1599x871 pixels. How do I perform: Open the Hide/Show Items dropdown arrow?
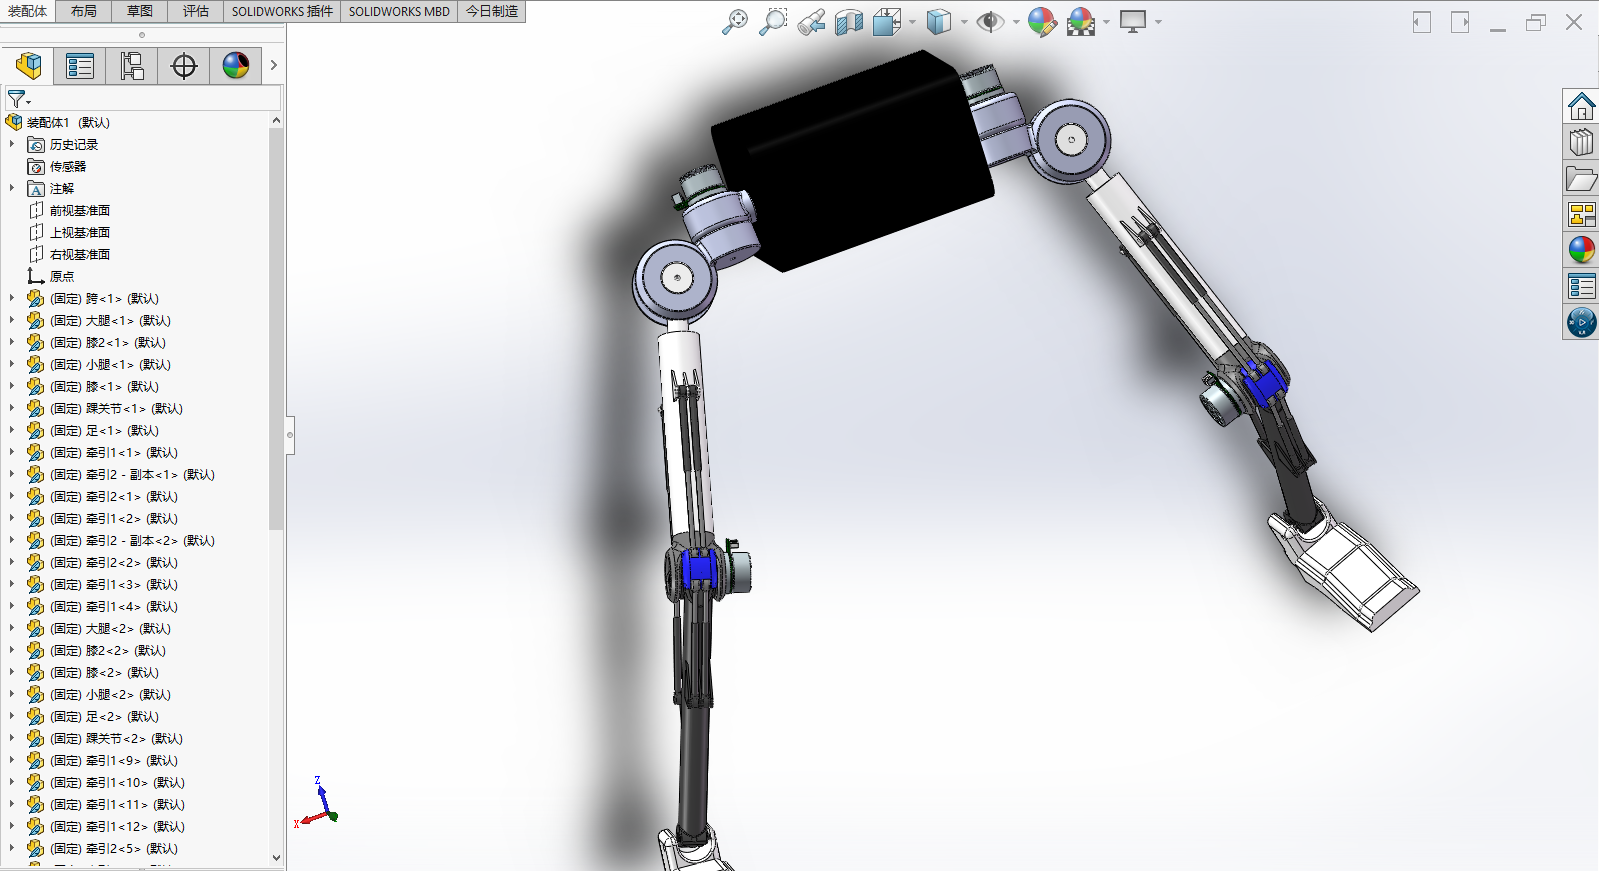click(x=1016, y=22)
